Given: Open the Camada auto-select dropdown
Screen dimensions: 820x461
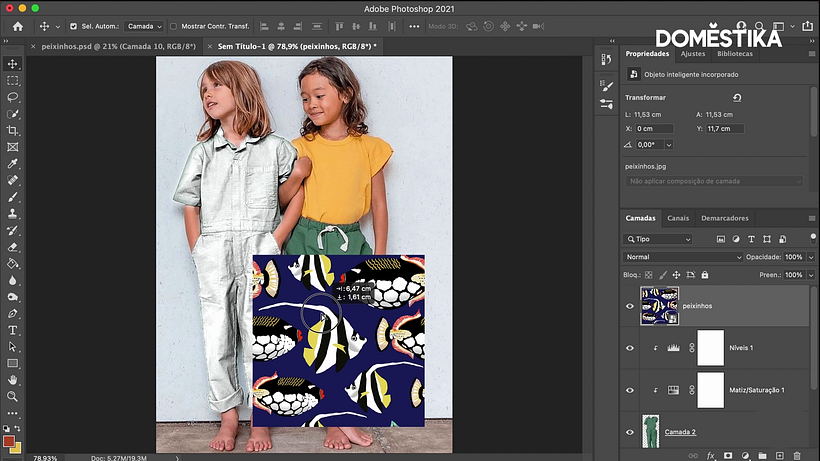Looking at the screenshot, I should [x=144, y=26].
